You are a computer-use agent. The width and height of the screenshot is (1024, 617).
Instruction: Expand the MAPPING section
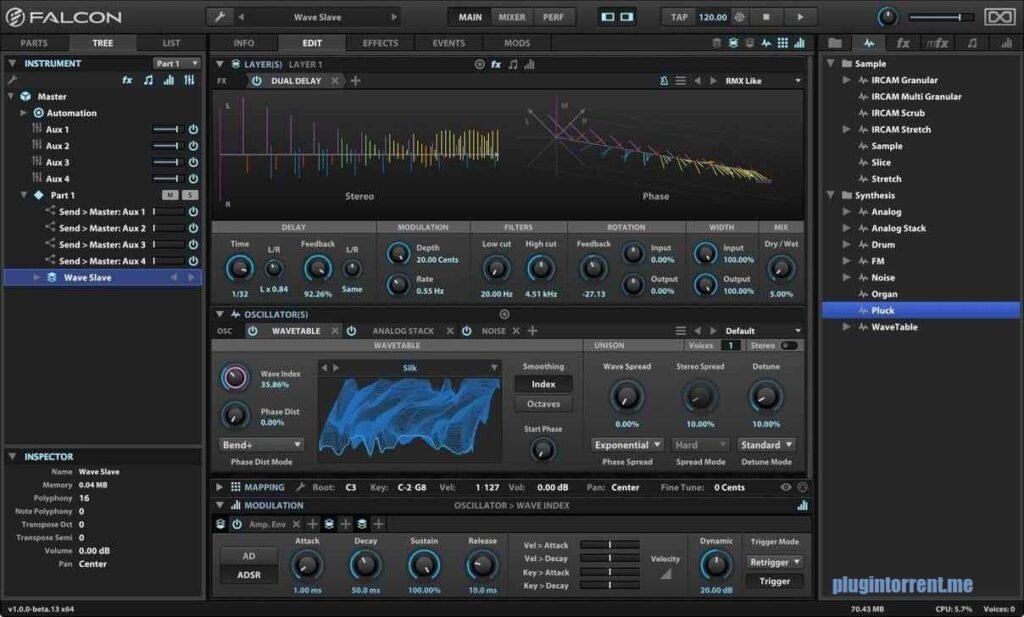pyautogui.click(x=219, y=487)
